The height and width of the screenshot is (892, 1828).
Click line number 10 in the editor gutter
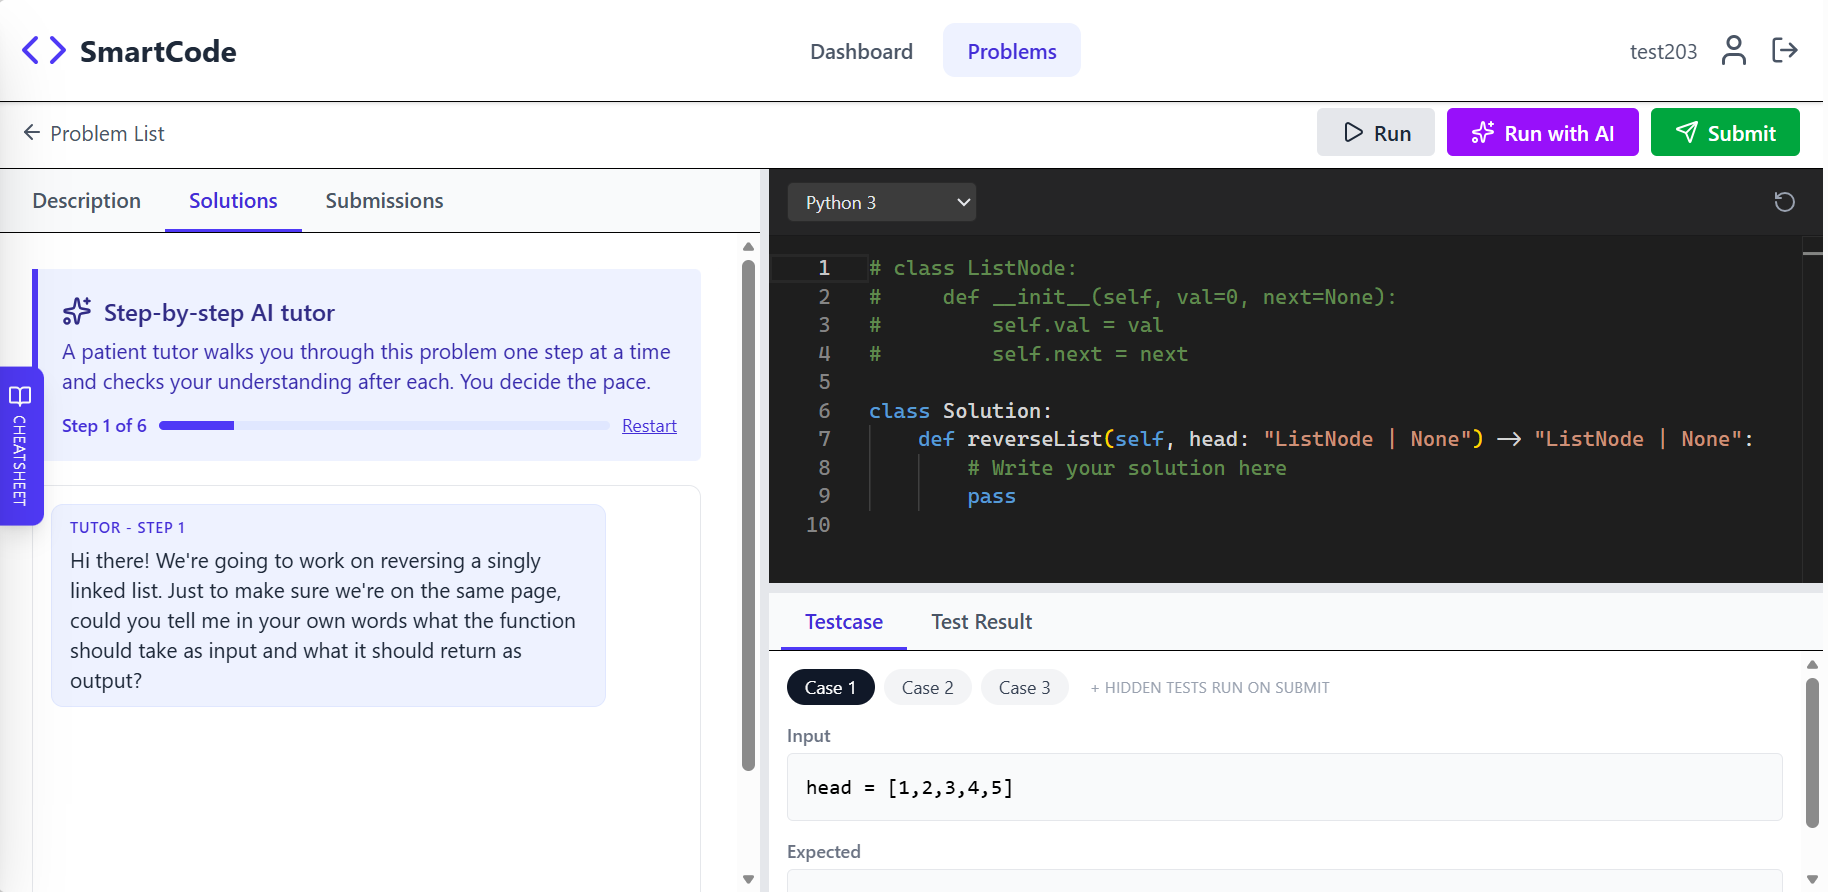(x=818, y=525)
